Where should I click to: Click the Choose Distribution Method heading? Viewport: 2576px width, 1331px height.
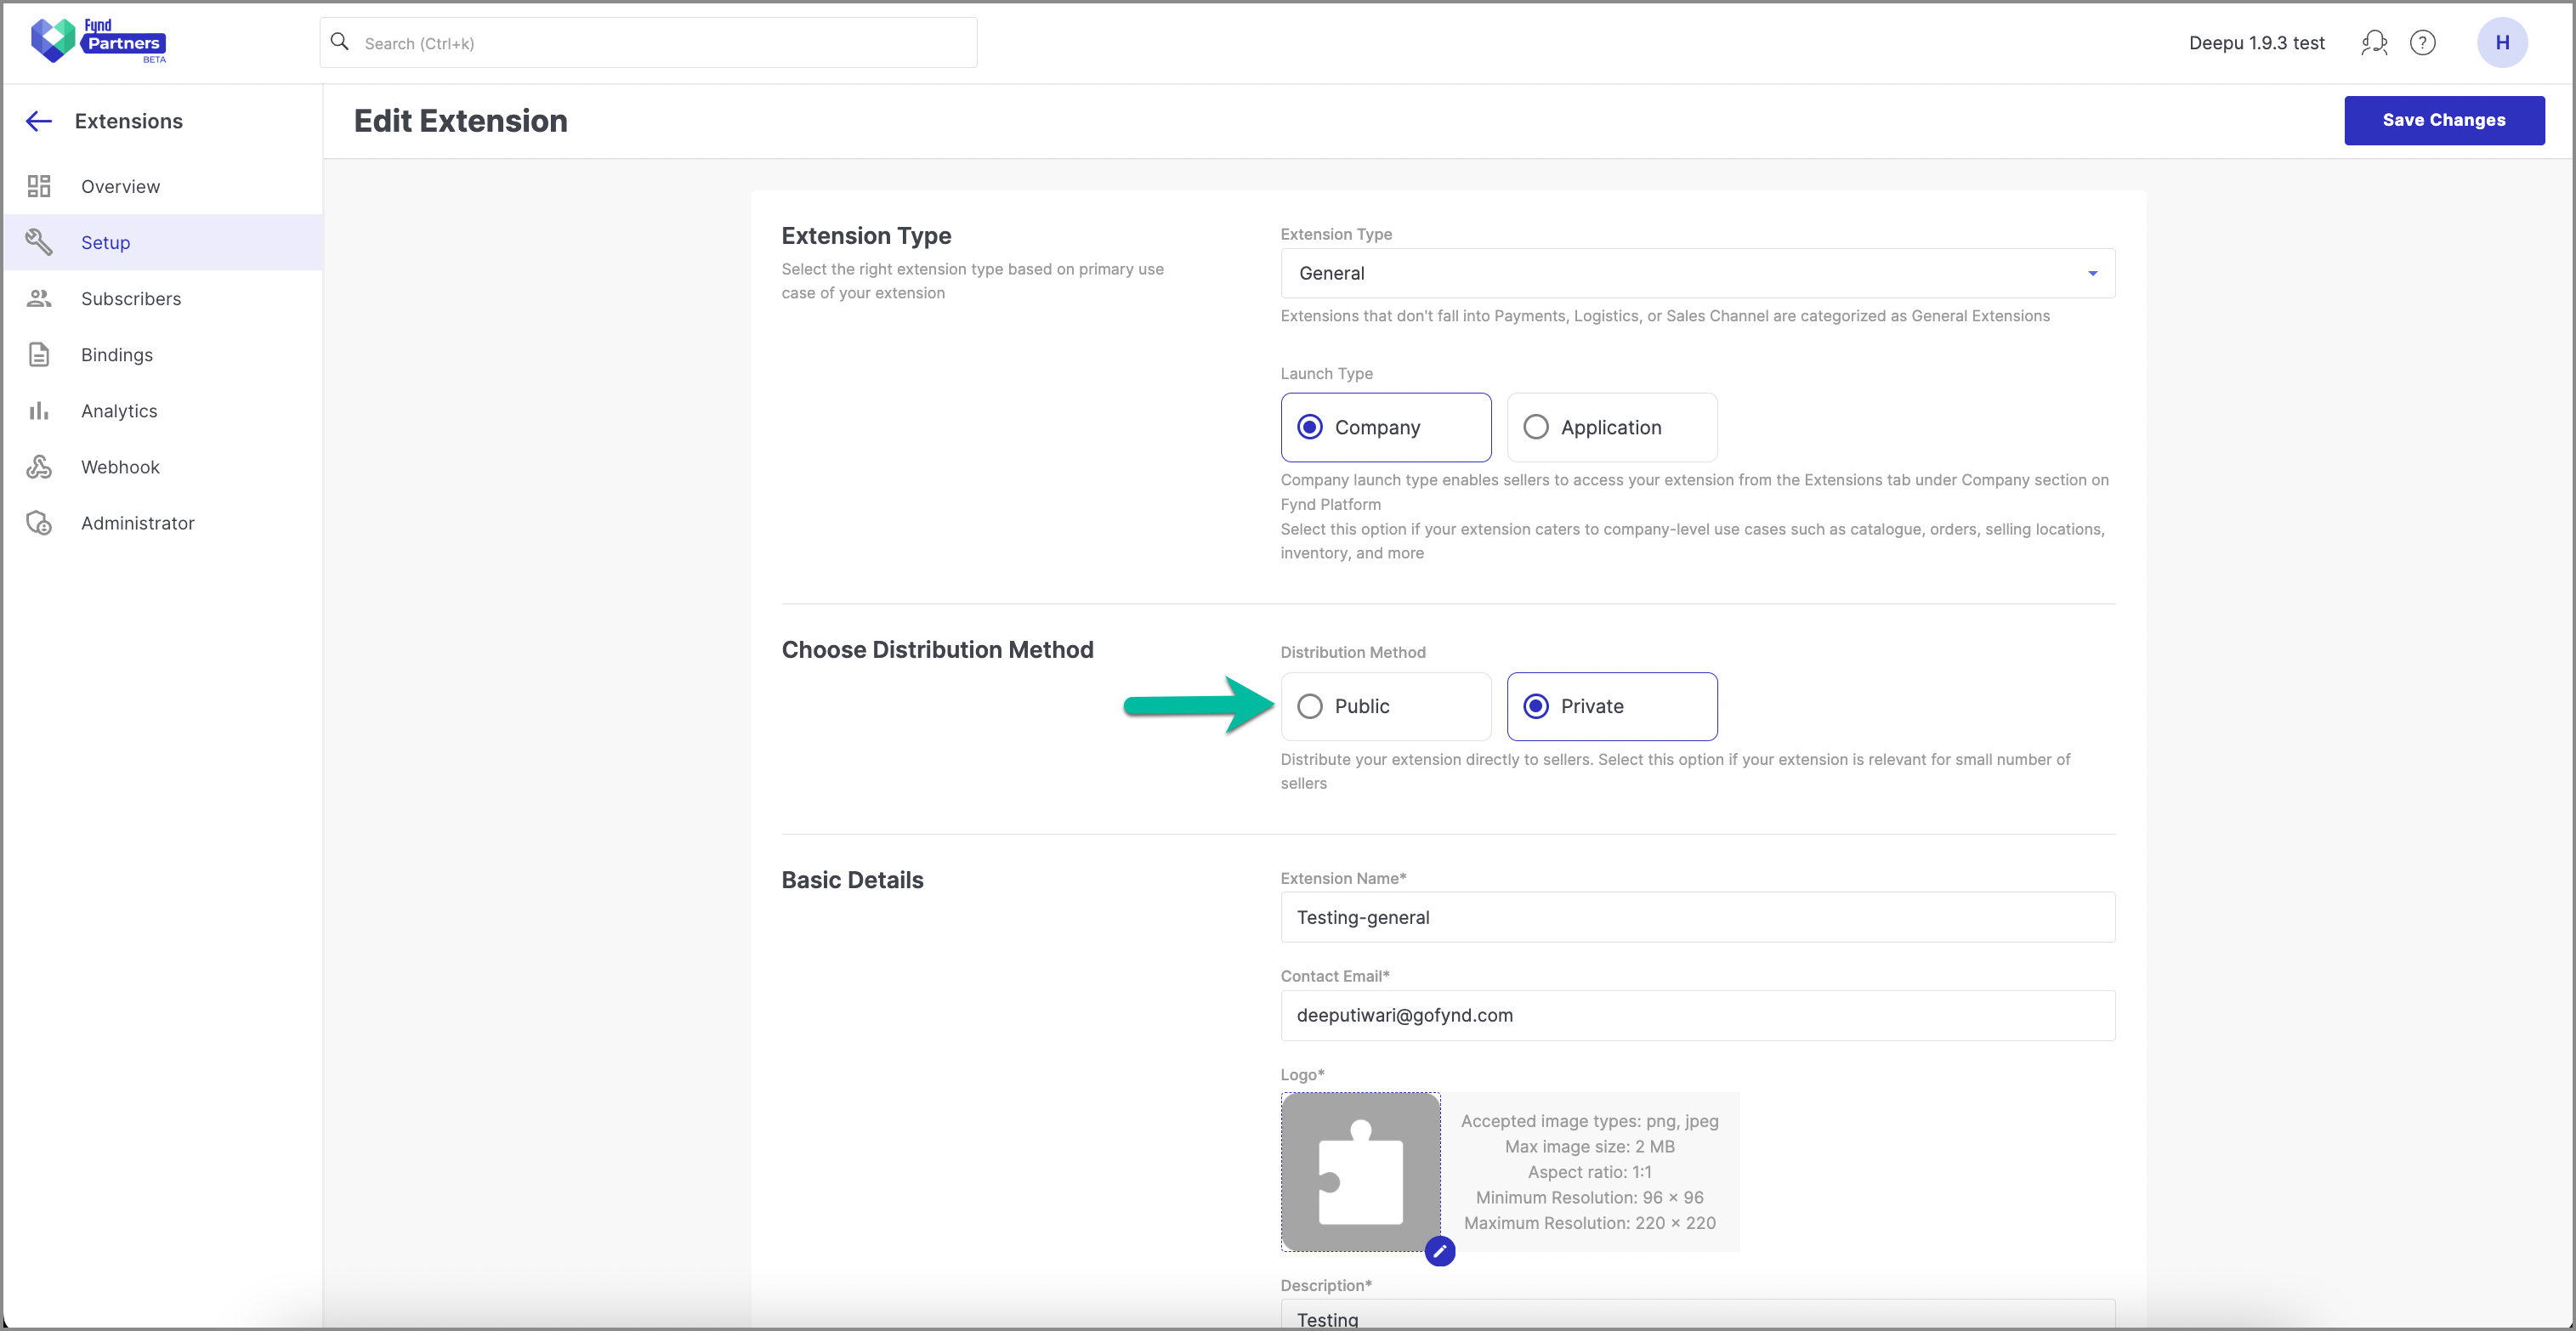point(938,650)
